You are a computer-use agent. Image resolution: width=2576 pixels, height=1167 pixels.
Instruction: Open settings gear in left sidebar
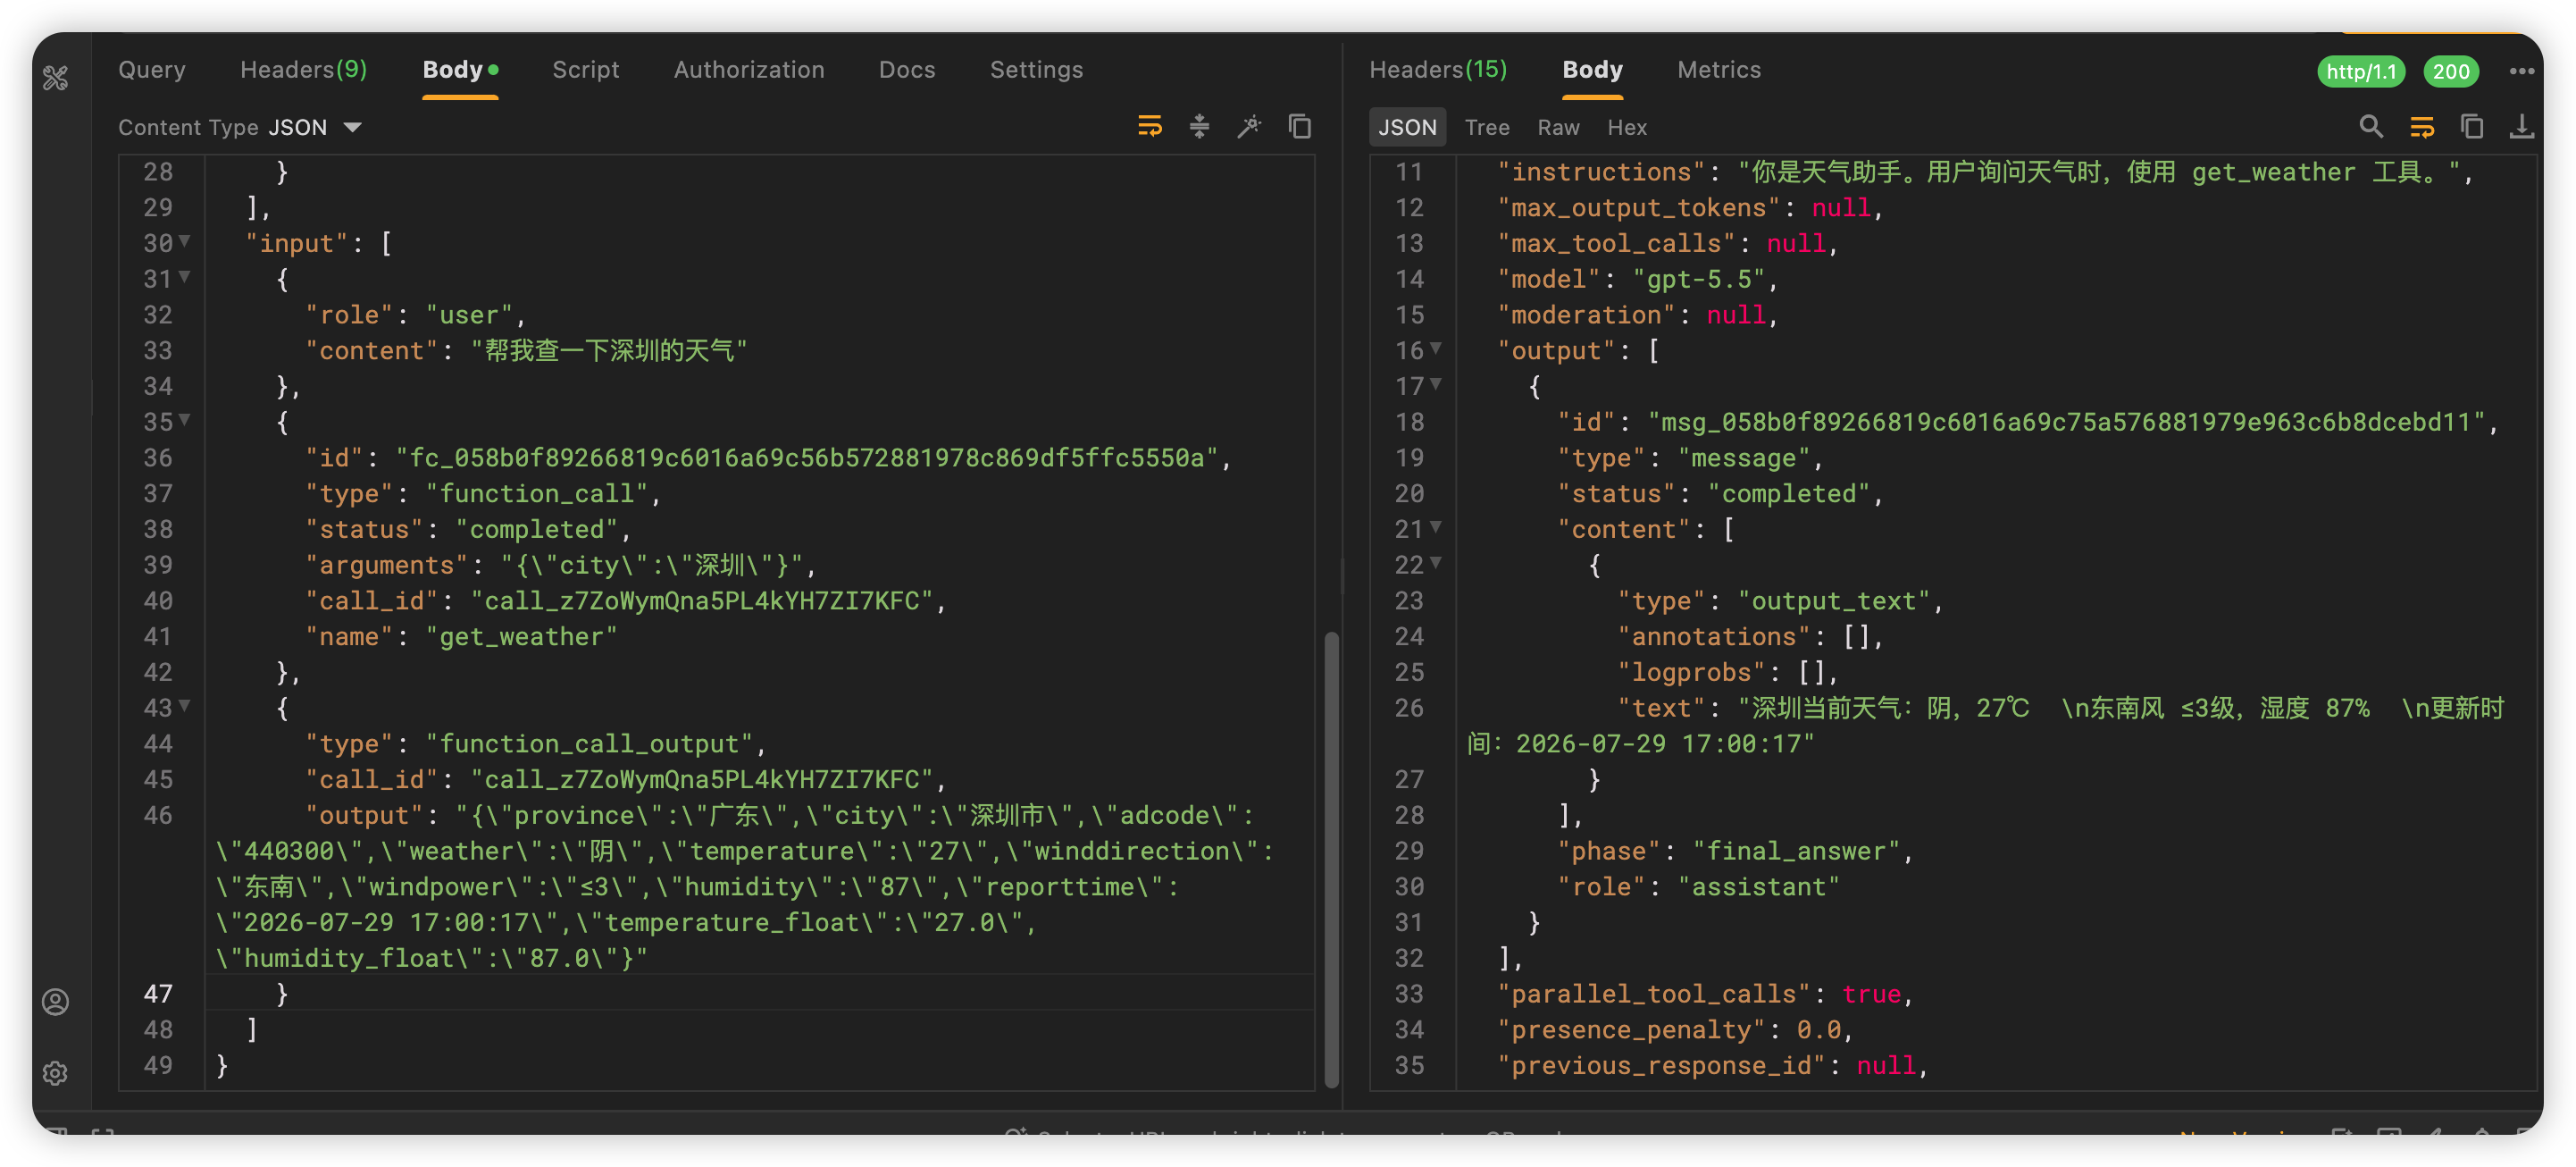(56, 1073)
